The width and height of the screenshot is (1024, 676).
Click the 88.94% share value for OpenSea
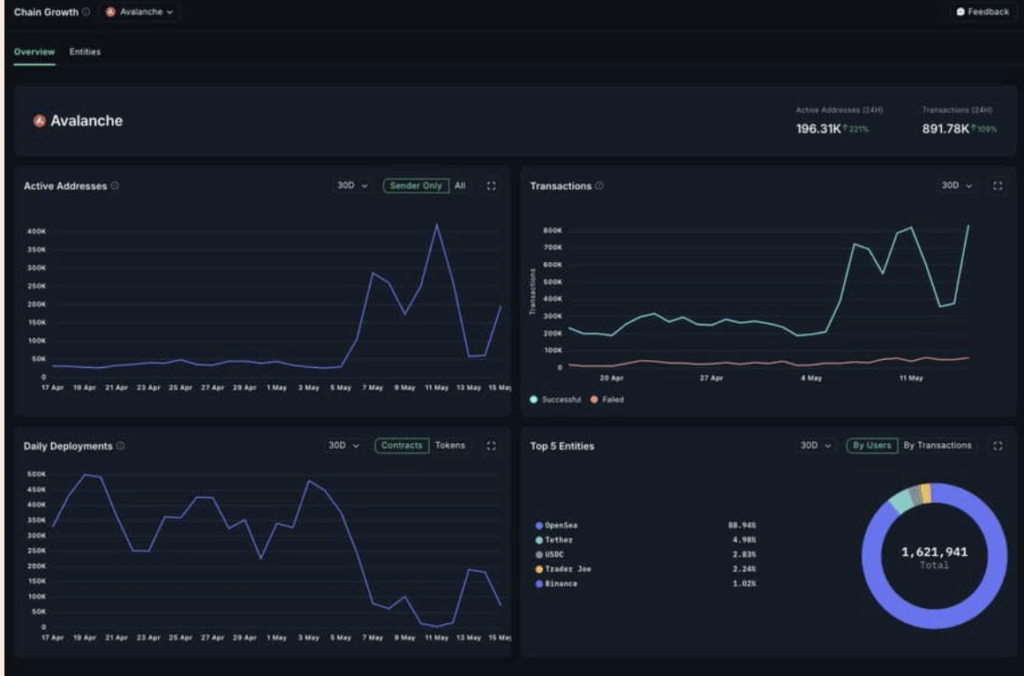pyautogui.click(x=742, y=525)
